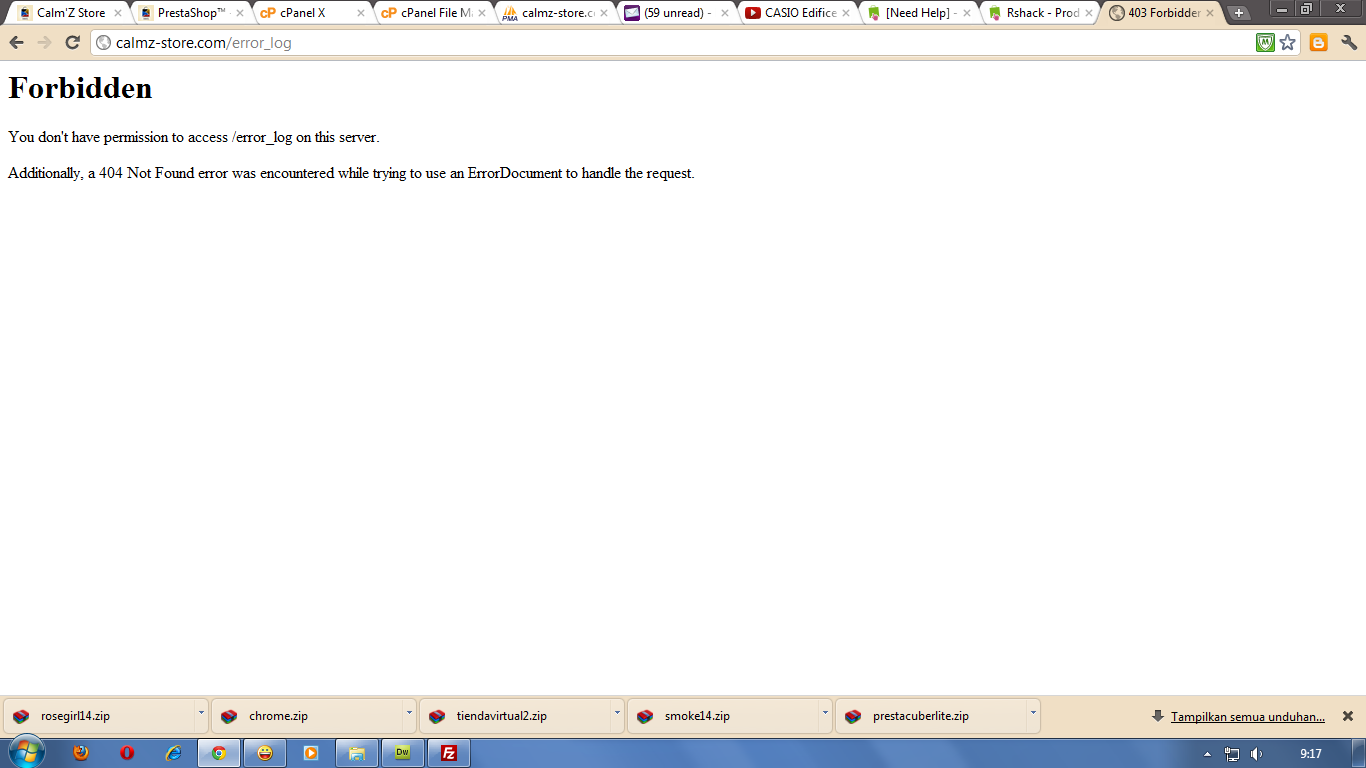Click the Tampilkan semua unduhan link
The width and height of the screenshot is (1366, 768).
[1248, 717]
